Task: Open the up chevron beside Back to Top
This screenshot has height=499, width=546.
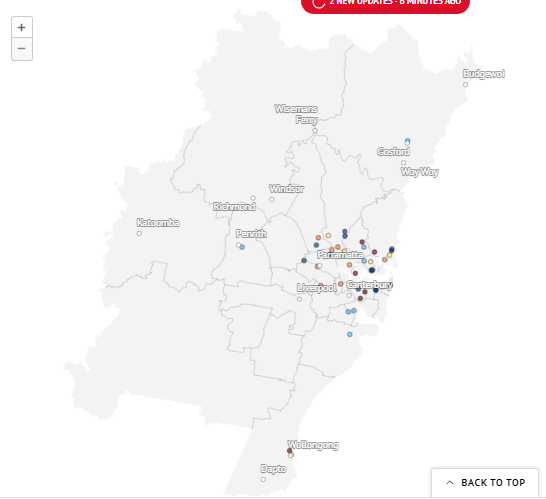Action: 450,483
